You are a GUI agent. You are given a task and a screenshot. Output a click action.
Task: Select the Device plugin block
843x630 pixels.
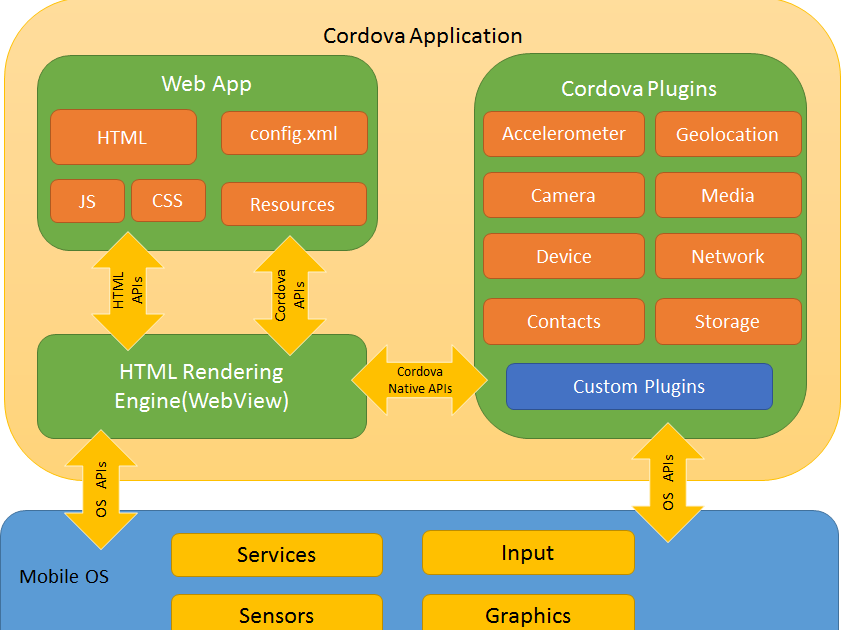tap(563, 256)
